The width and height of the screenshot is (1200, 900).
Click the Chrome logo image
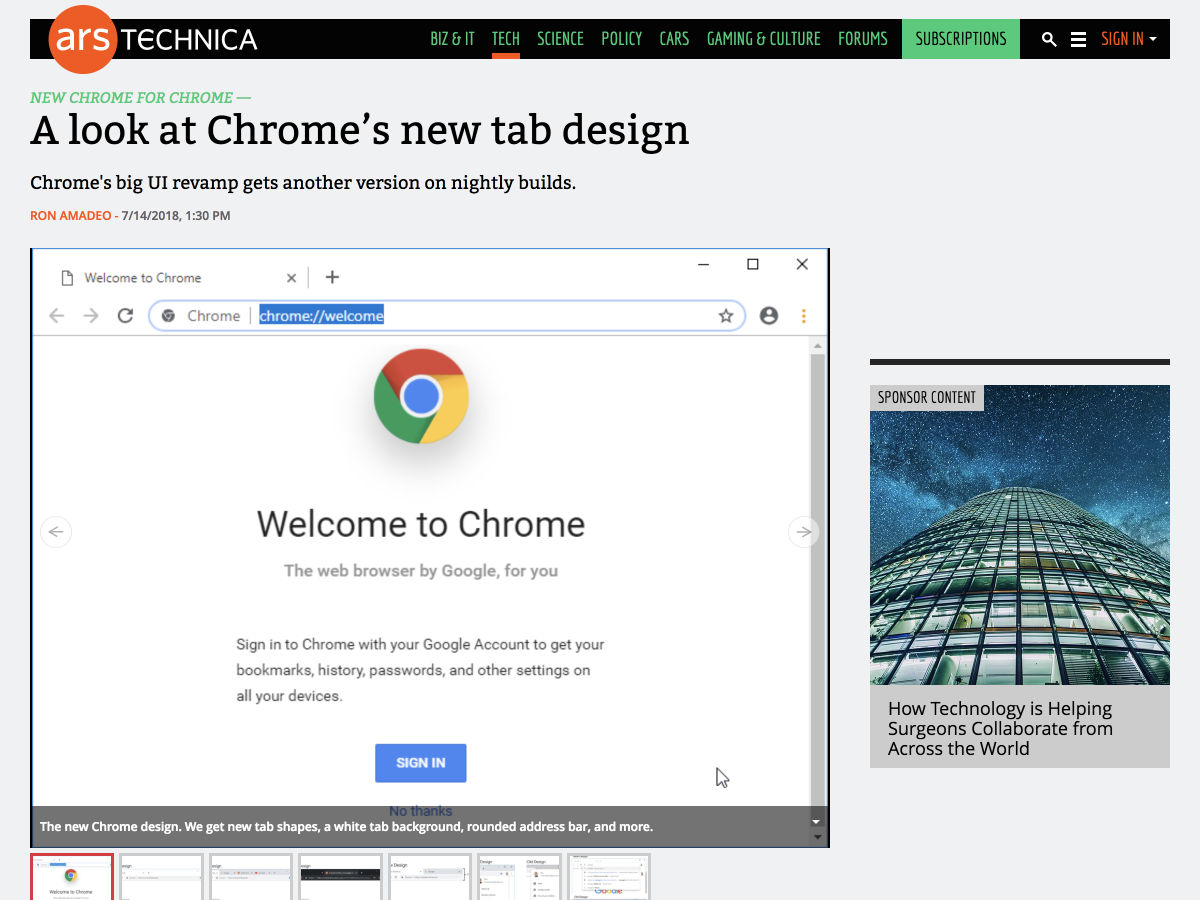421,397
